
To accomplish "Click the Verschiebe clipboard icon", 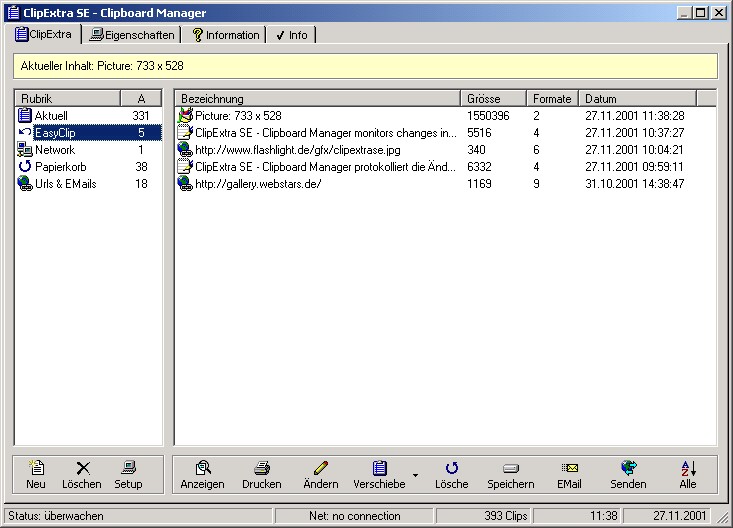I will click(380, 467).
